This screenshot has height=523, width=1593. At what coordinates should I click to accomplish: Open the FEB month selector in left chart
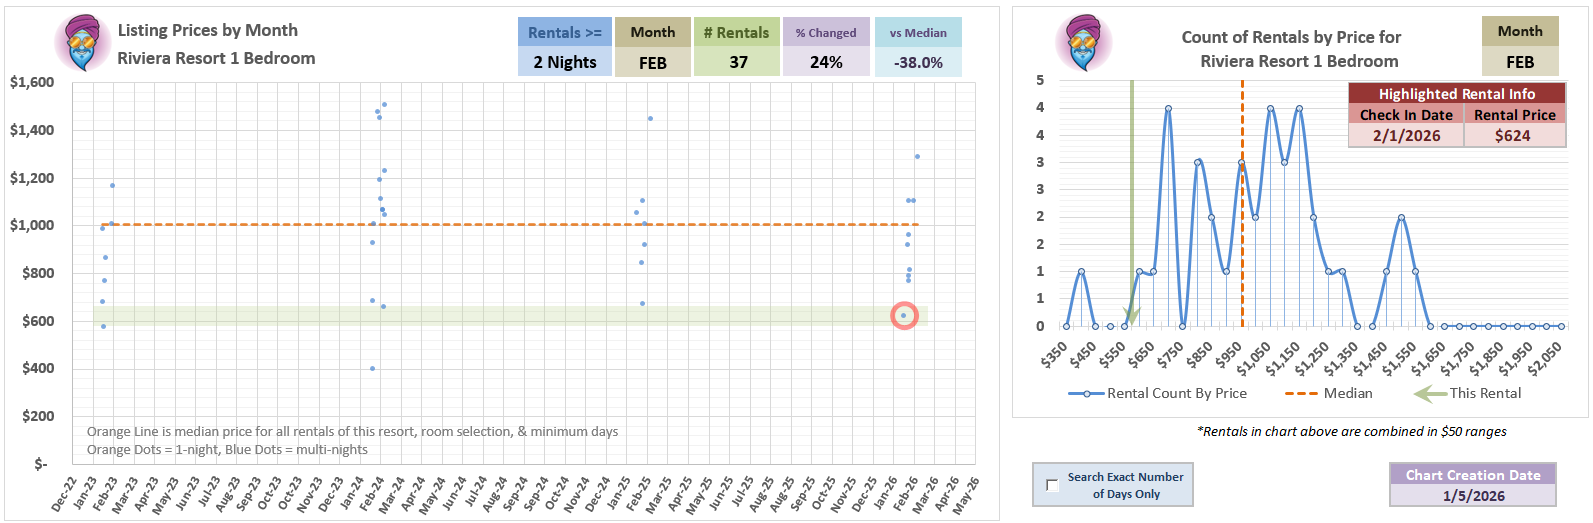tap(652, 62)
